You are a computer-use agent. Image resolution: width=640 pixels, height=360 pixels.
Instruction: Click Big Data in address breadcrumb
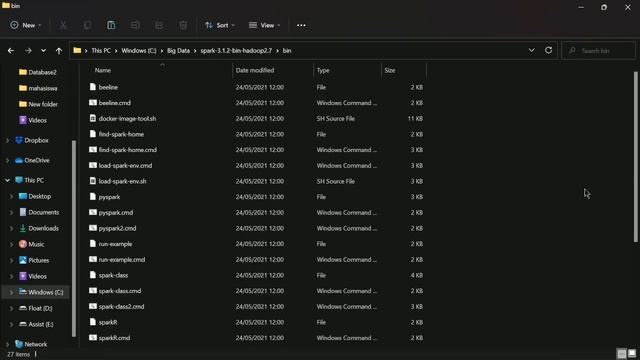pos(178,51)
